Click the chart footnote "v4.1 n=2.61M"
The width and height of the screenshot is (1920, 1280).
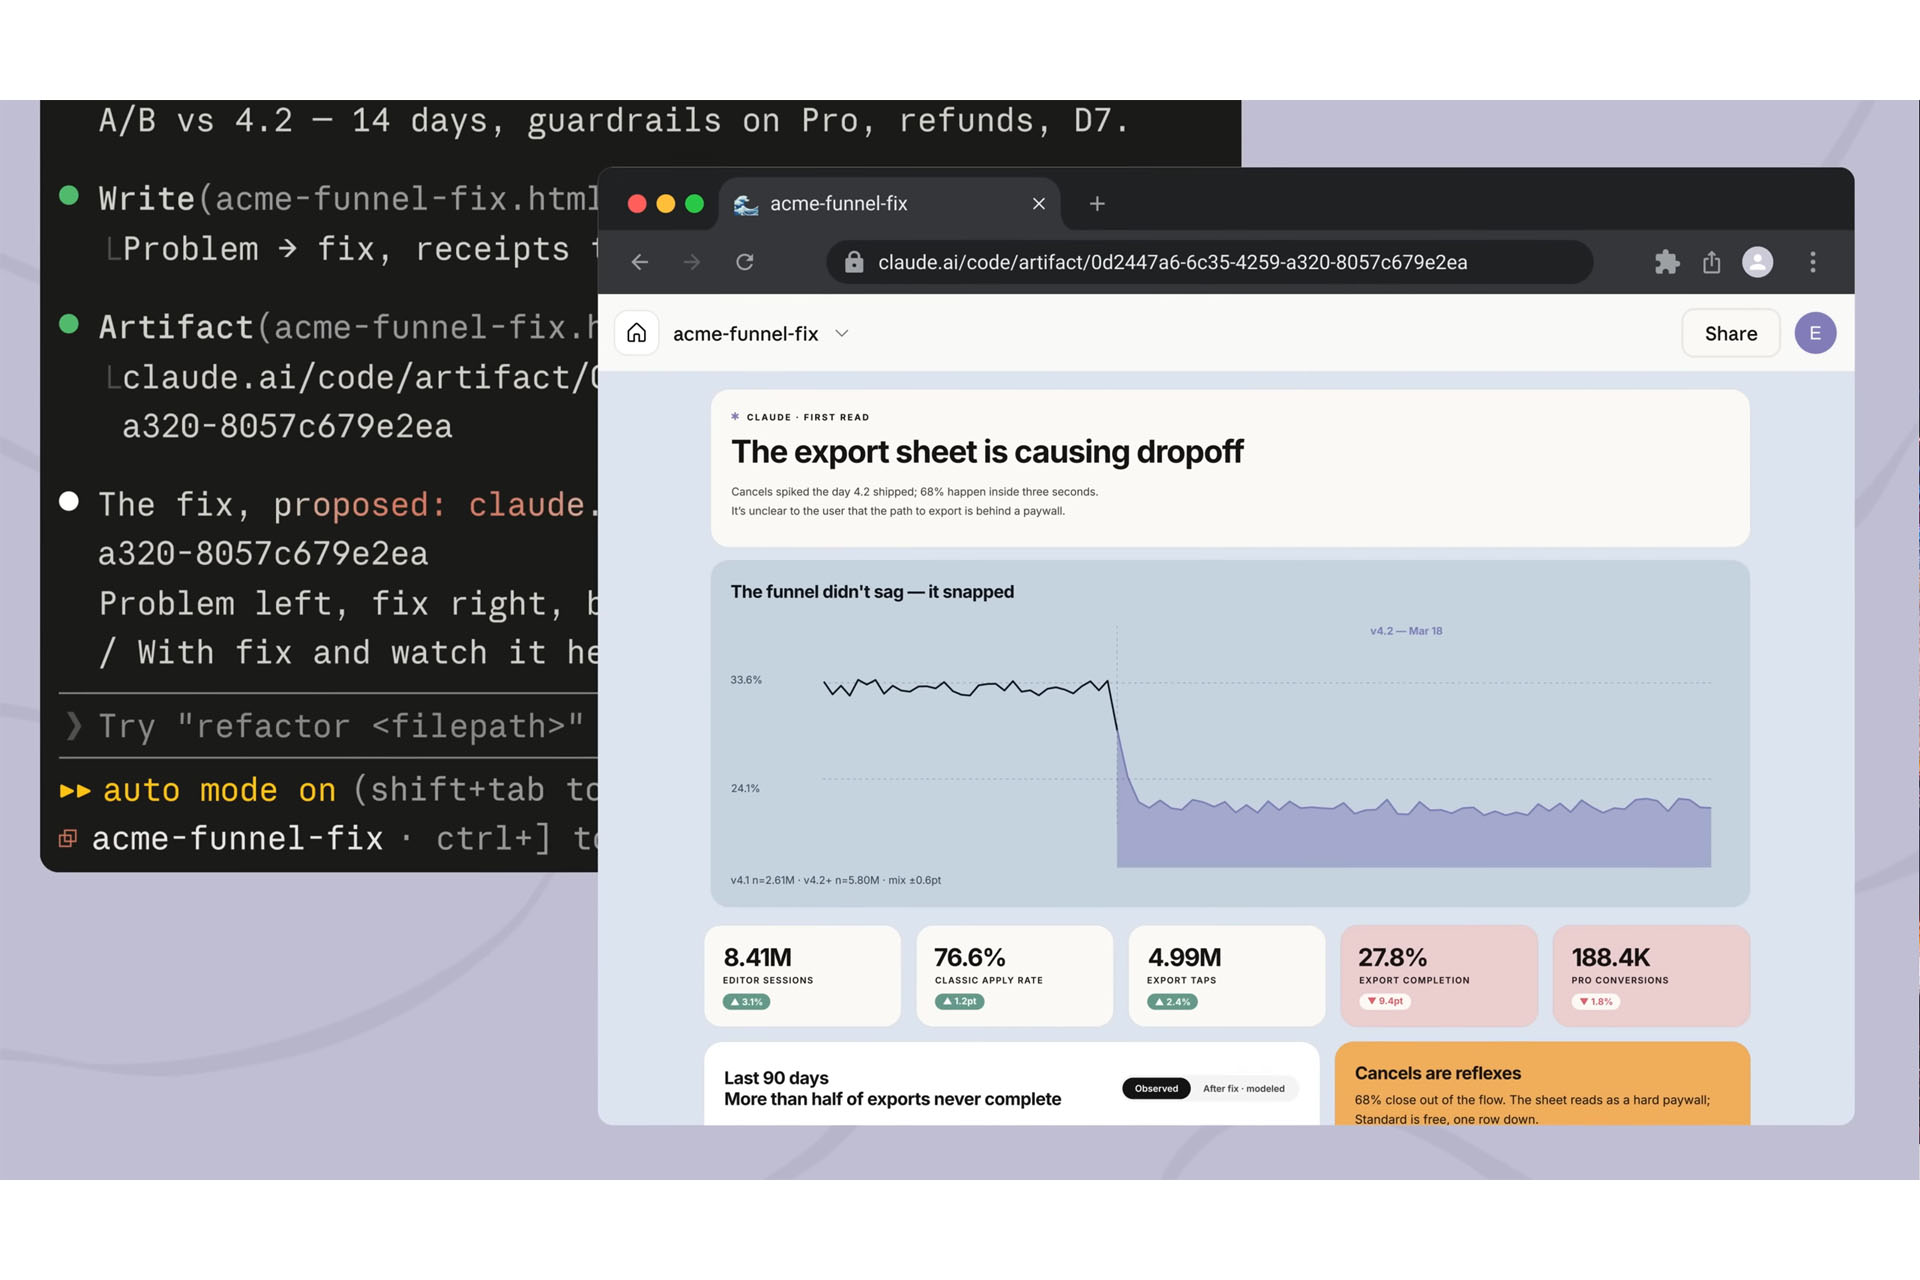762,880
